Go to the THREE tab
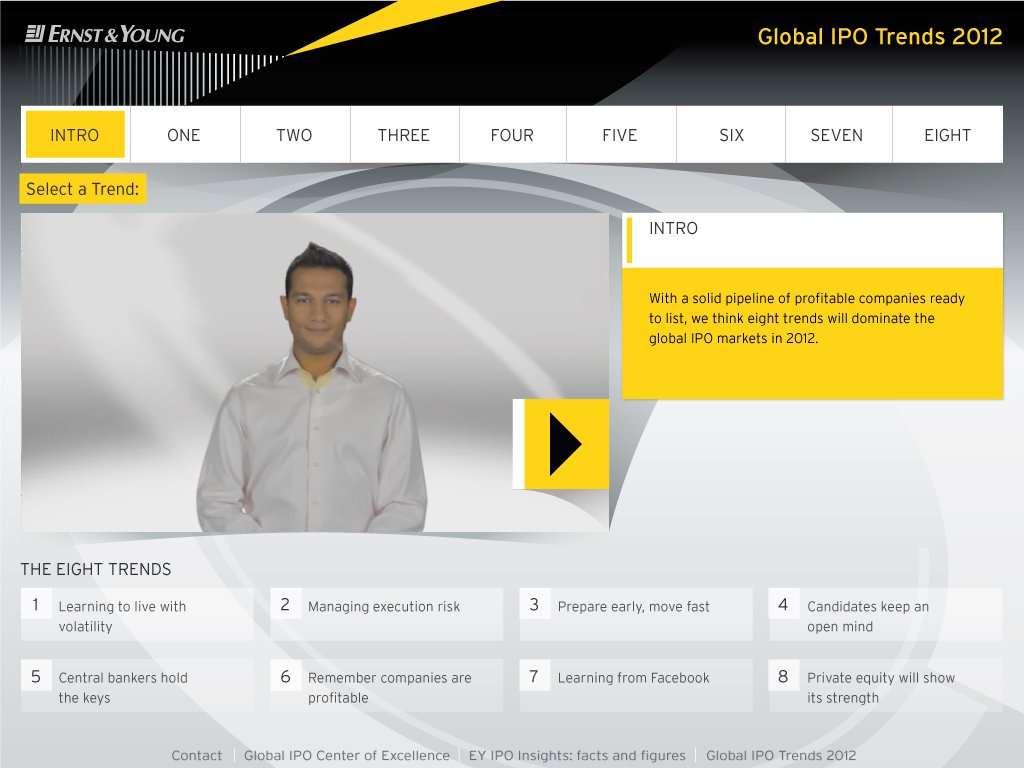Viewport: 1024px width, 768px height. click(403, 135)
